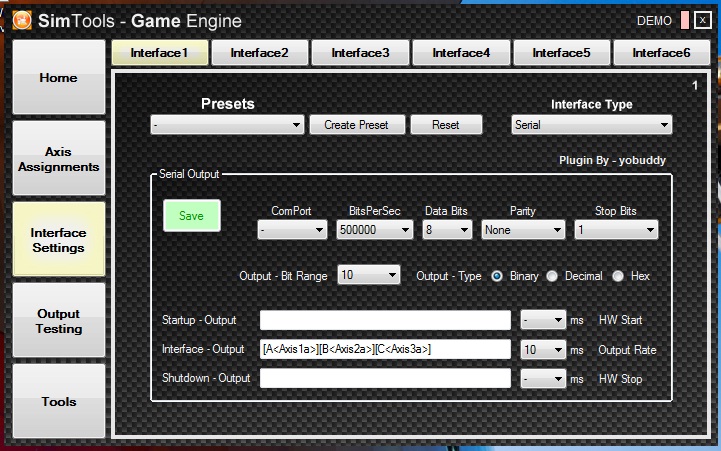721x451 pixels.
Task: Open Interface Settings section
Action: 59,240
